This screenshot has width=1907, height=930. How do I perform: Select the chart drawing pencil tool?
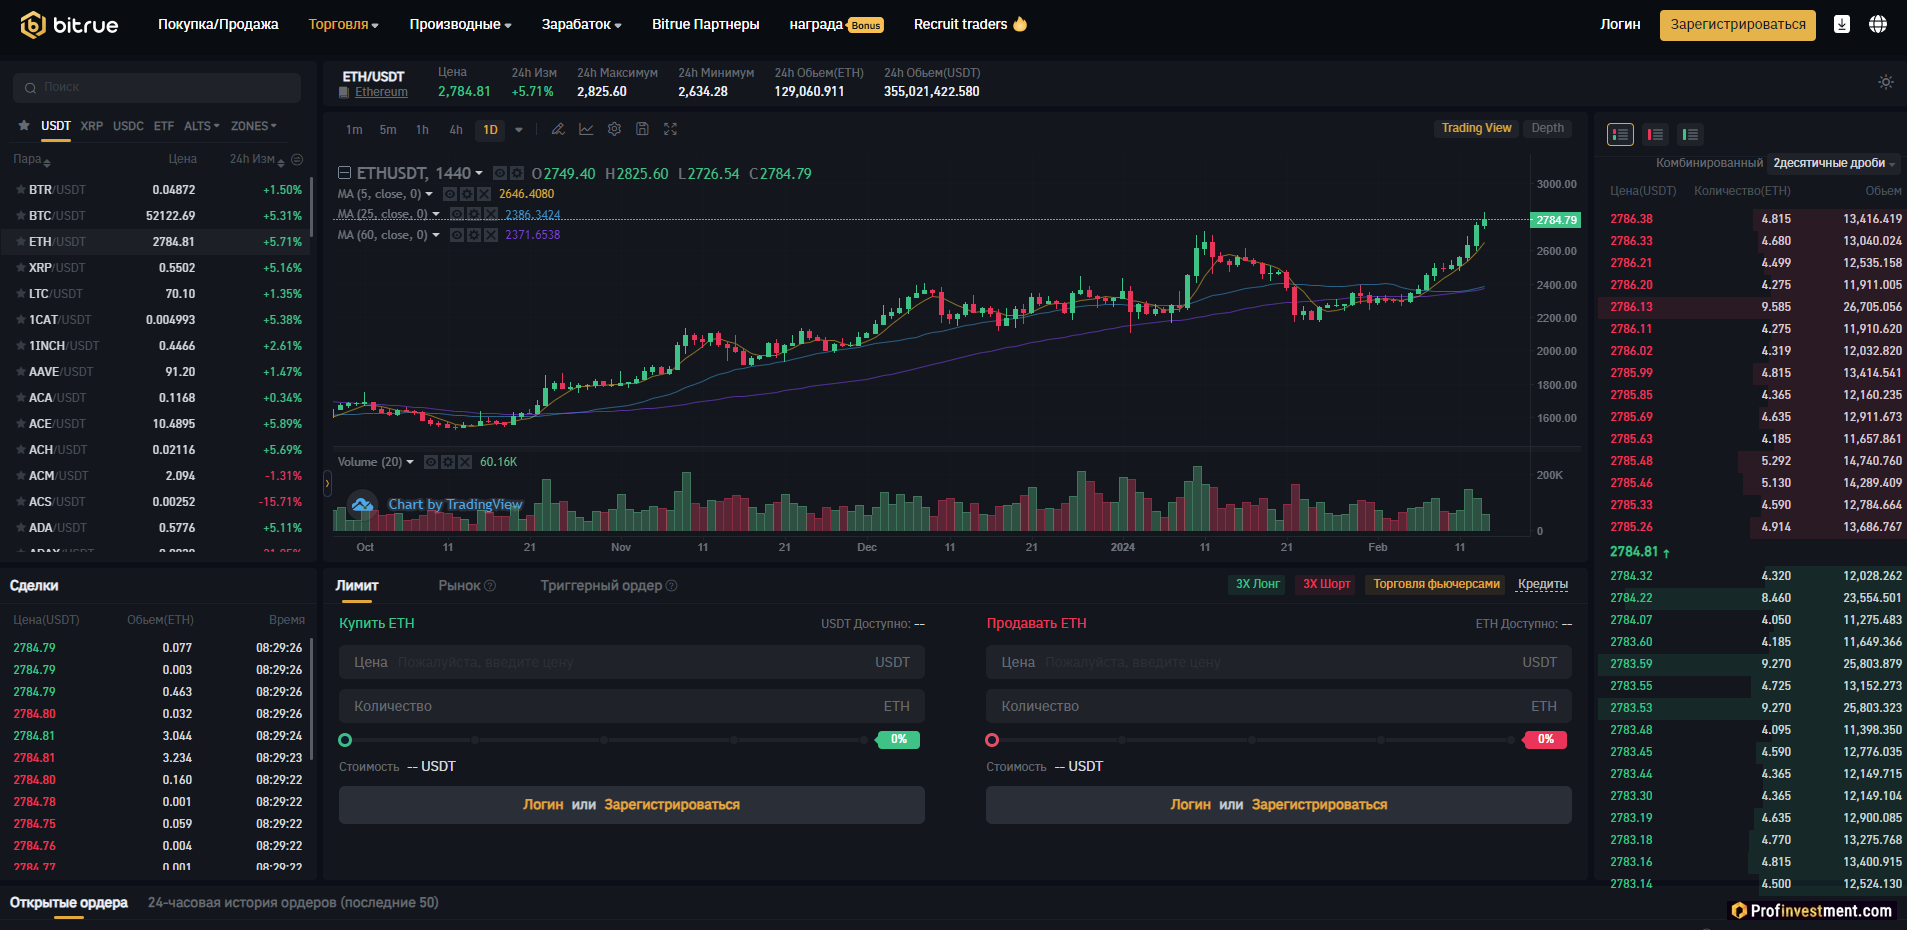558,129
